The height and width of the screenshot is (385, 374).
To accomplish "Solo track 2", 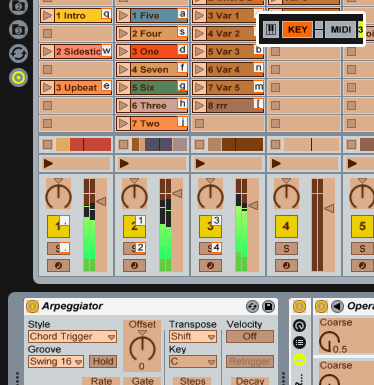I will (134, 248).
